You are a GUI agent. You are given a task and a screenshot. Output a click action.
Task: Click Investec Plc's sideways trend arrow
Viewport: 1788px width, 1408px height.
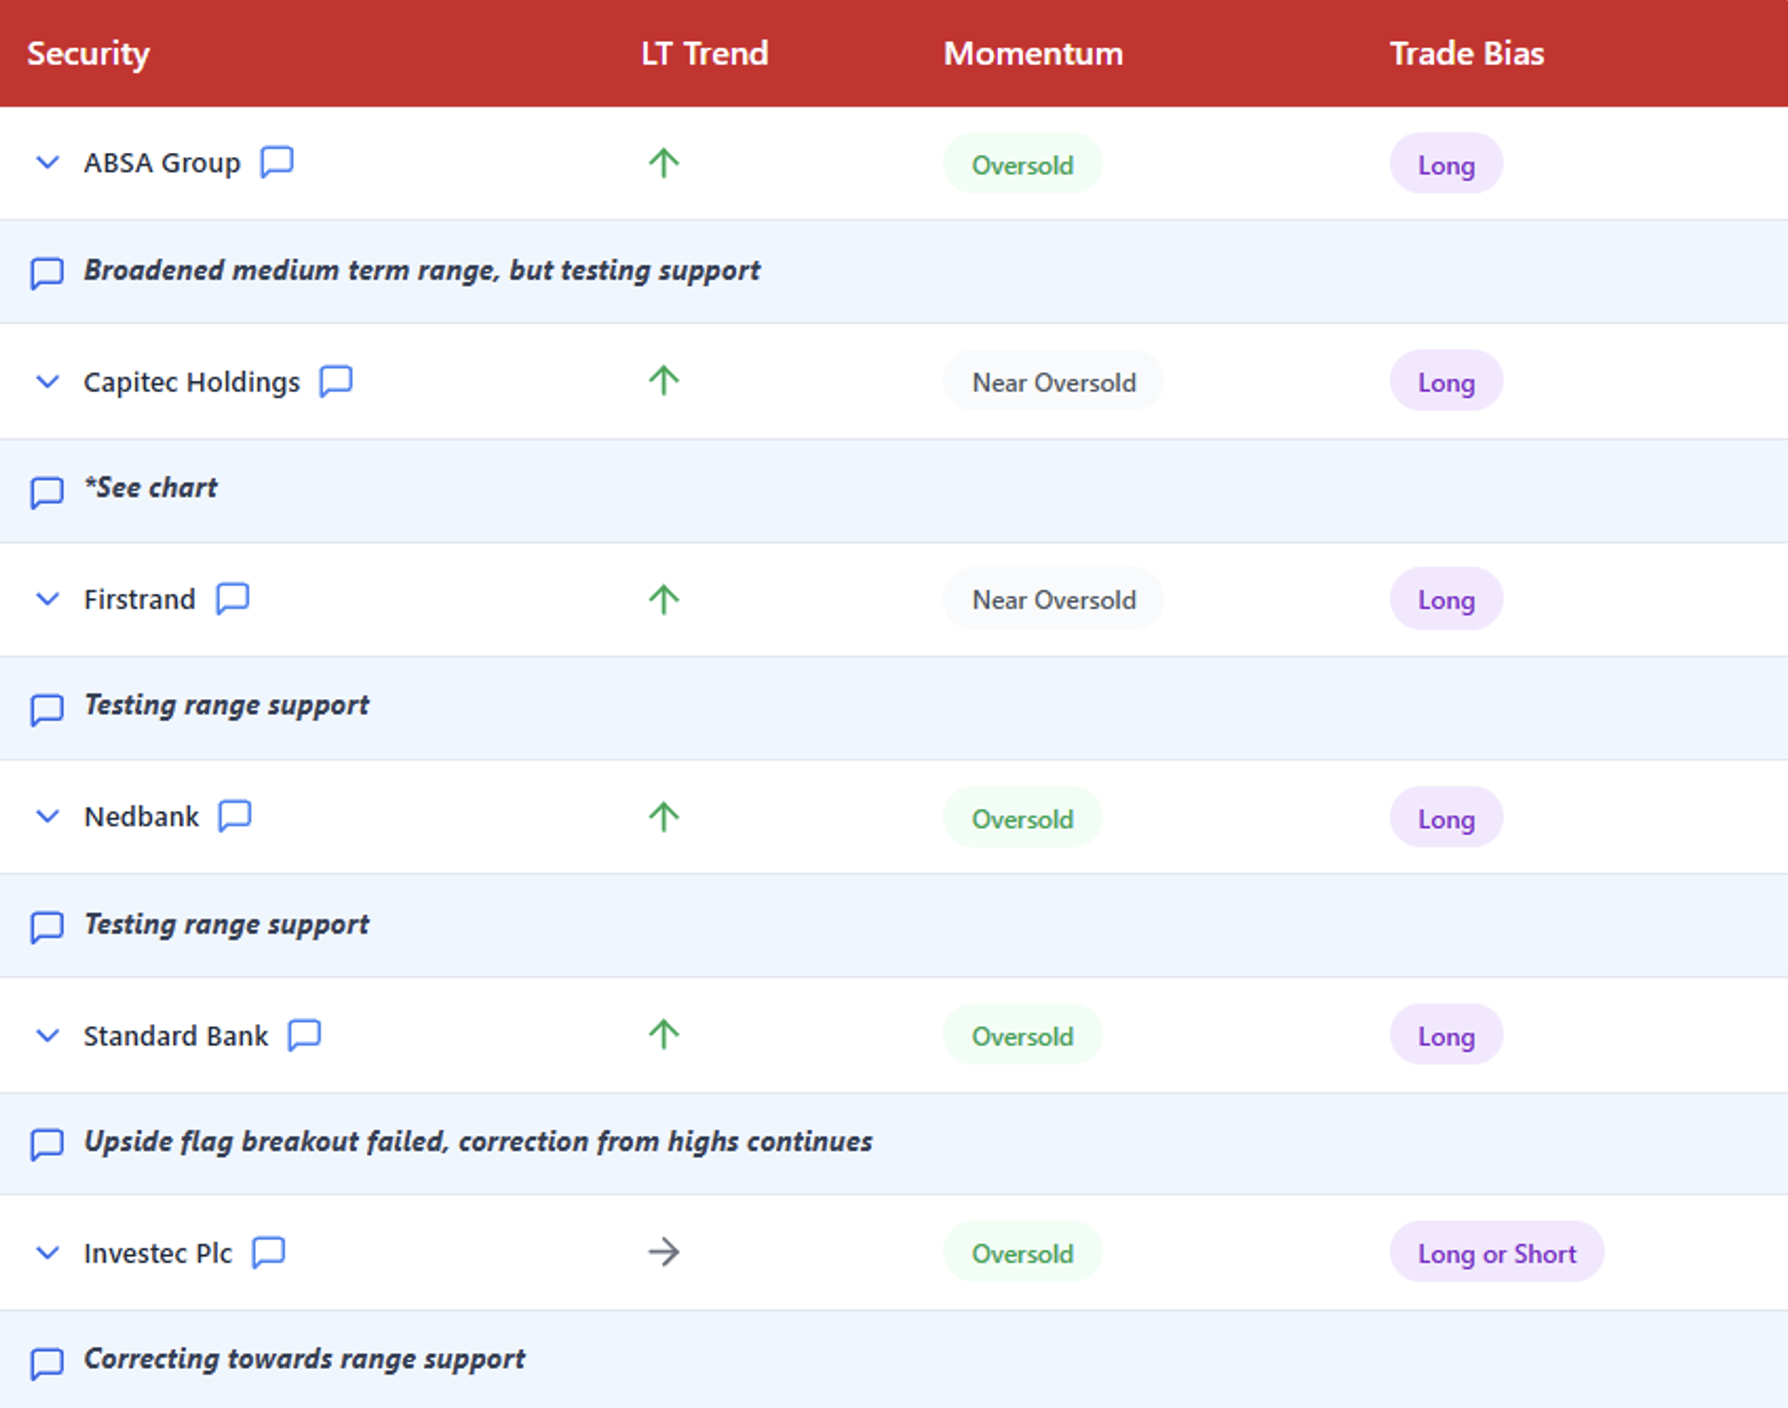664,1252
